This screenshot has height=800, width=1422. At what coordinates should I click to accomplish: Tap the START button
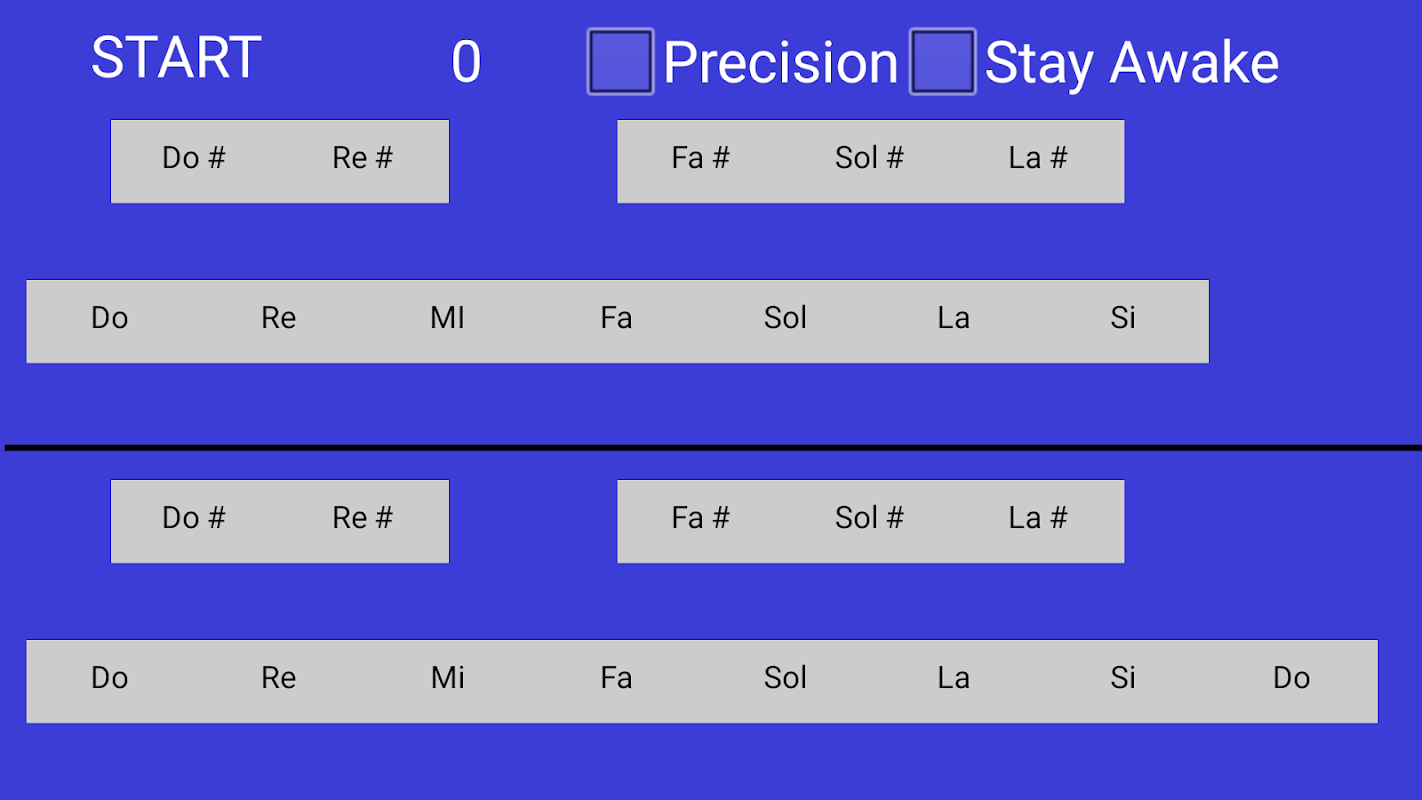[176, 58]
